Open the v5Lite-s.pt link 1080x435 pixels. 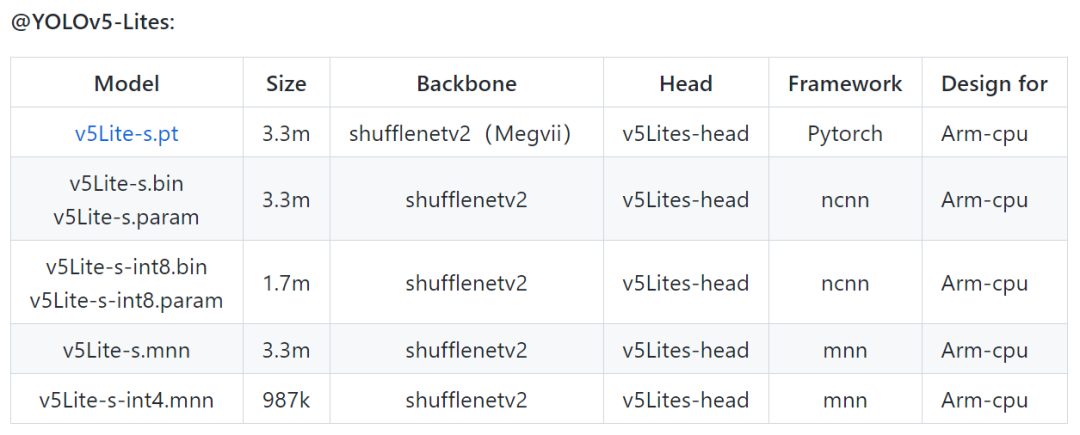pos(126,133)
